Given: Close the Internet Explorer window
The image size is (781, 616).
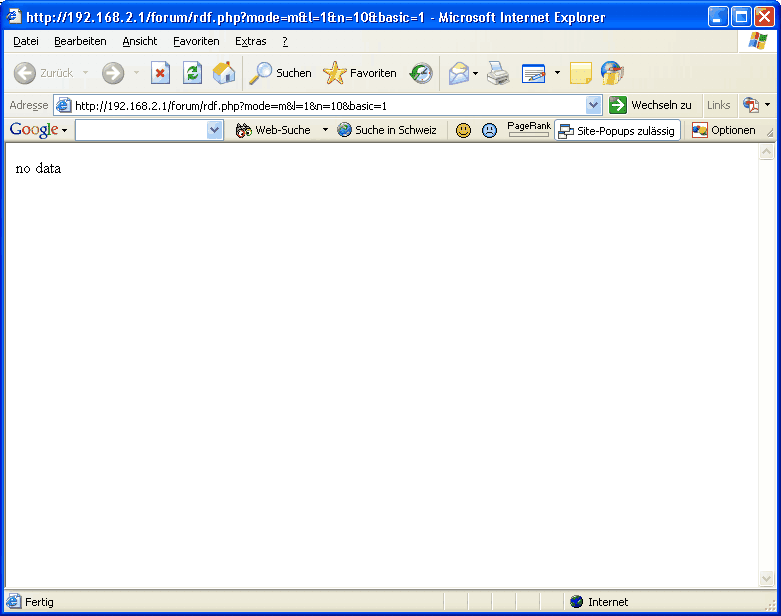Looking at the screenshot, I should click(764, 17).
